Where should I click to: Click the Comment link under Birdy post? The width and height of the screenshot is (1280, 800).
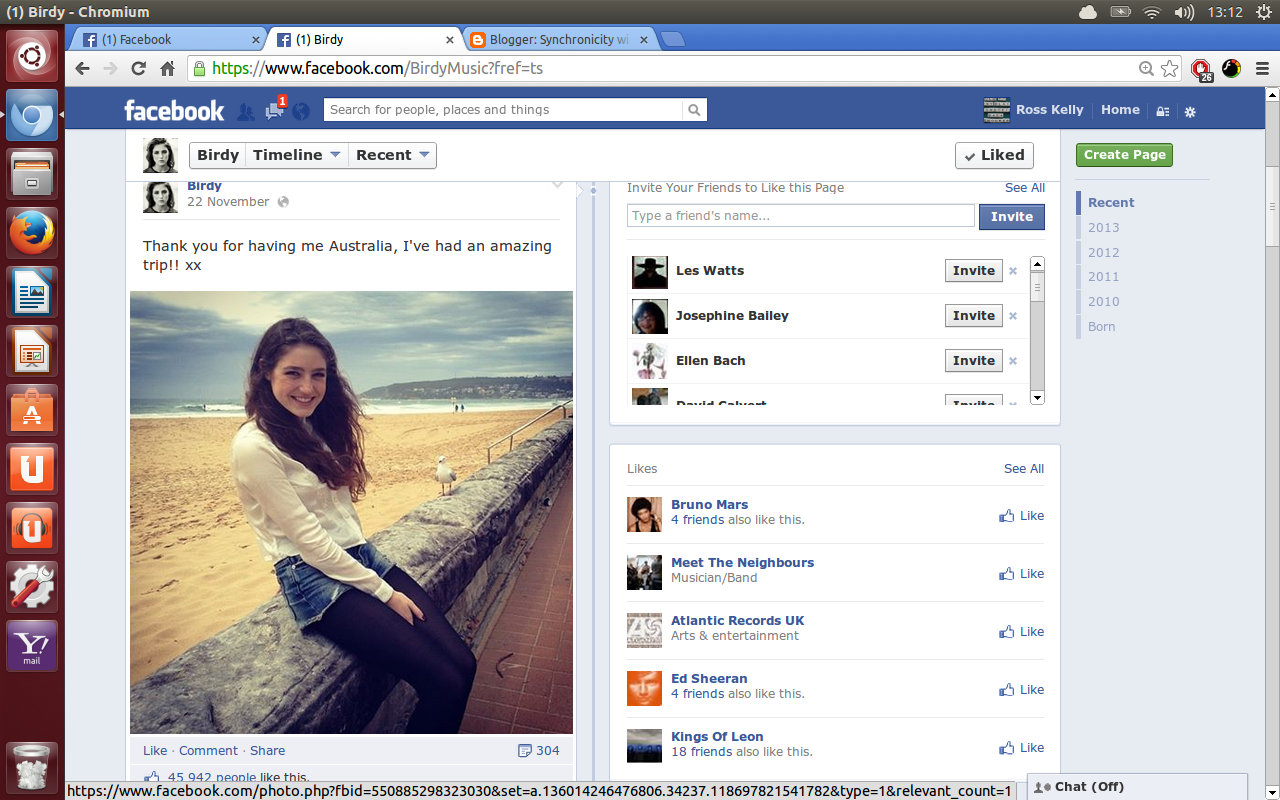point(208,750)
